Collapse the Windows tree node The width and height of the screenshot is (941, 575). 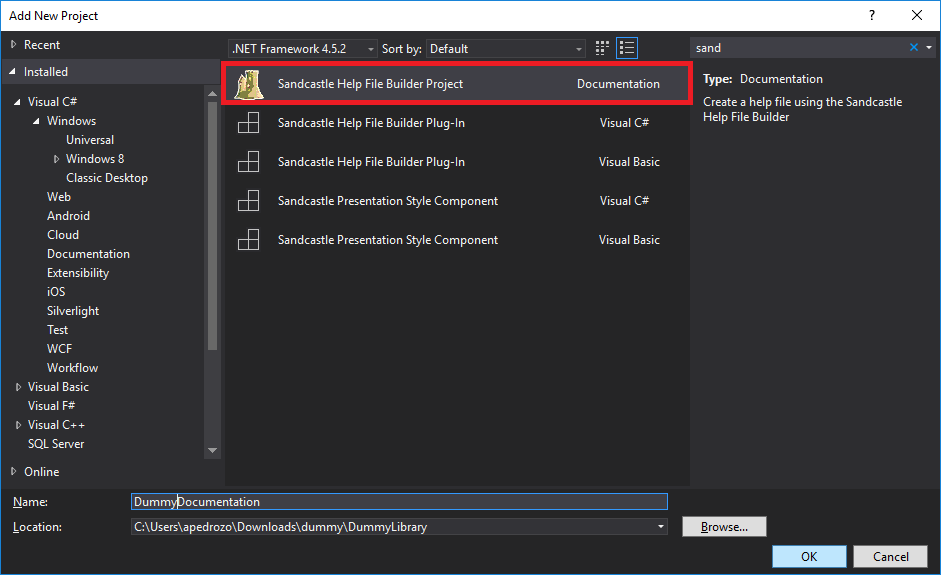(x=37, y=121)
